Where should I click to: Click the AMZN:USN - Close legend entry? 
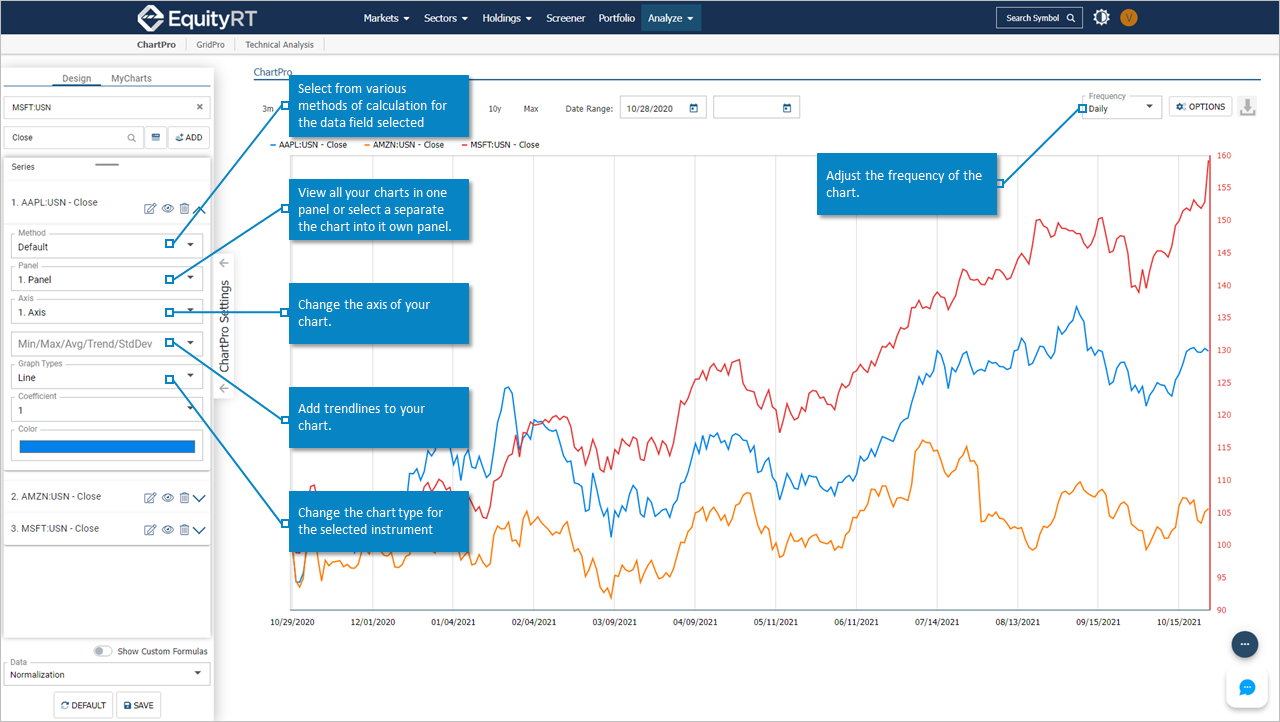click(403, 145)
